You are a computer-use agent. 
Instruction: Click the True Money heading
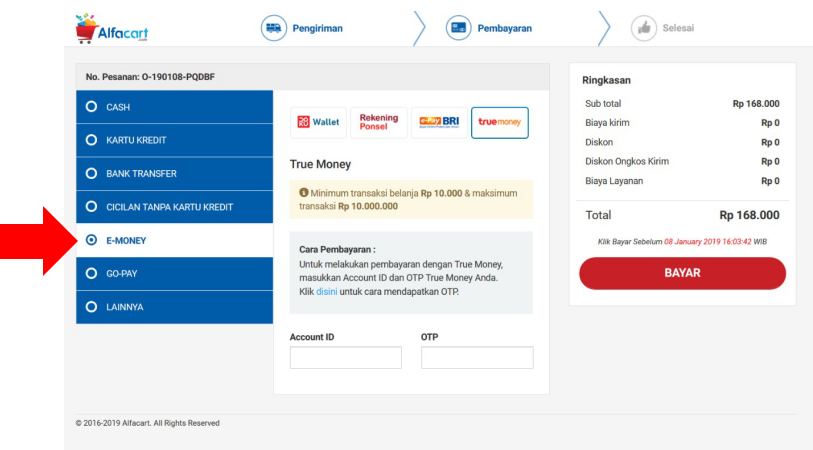320,164
